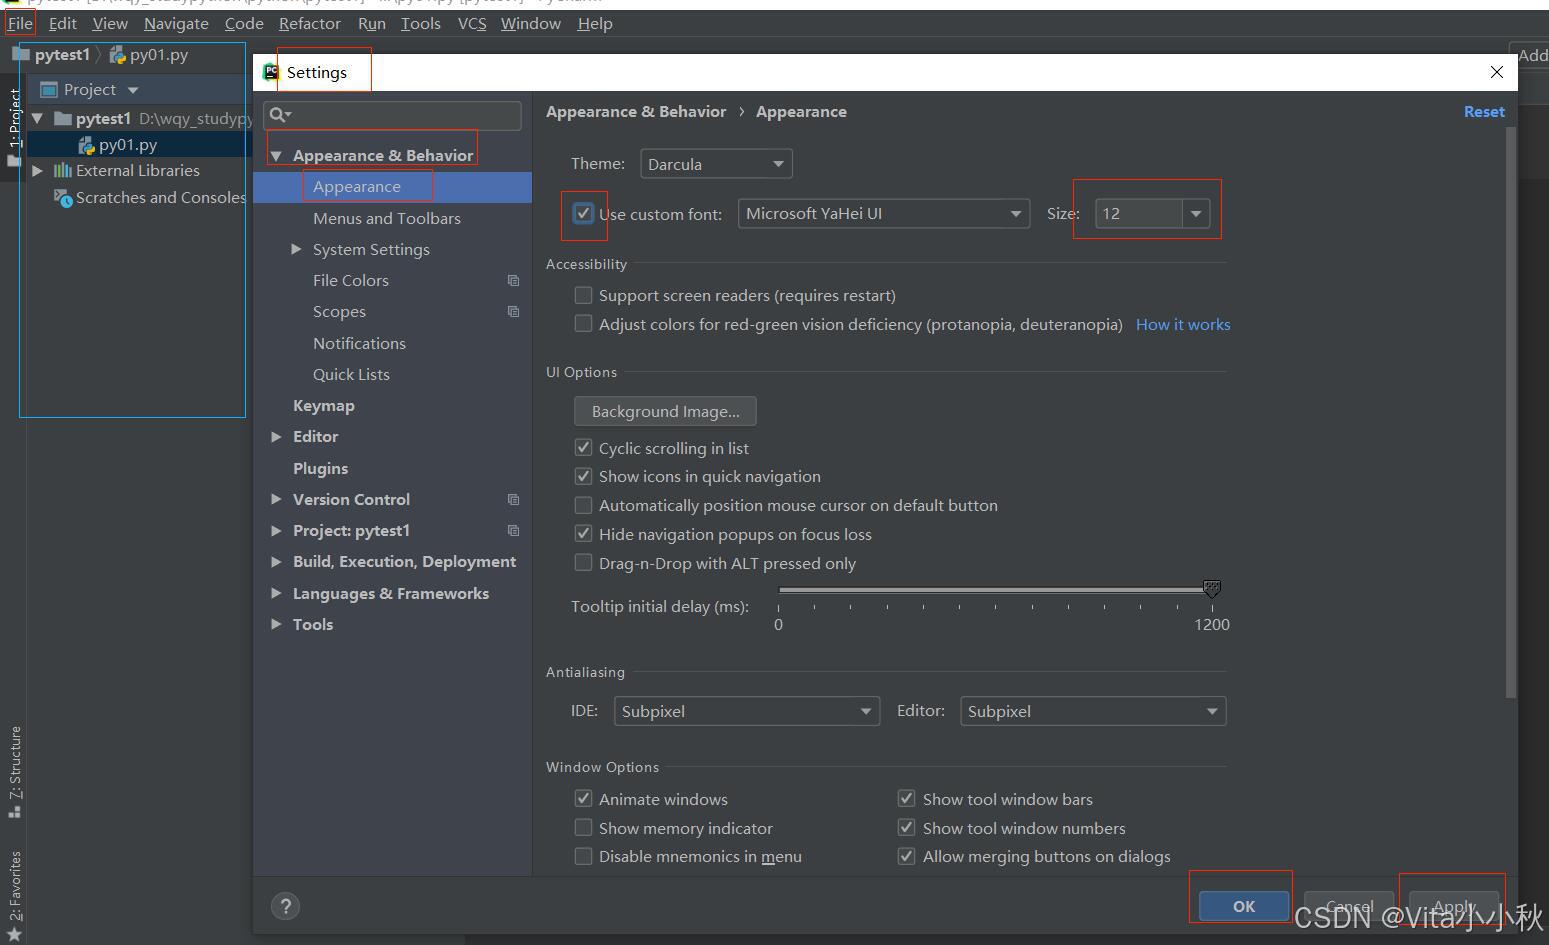Select Plugins in settings tree
Viewport: 1549px width, 945px height.
click(x=321, y=468)
